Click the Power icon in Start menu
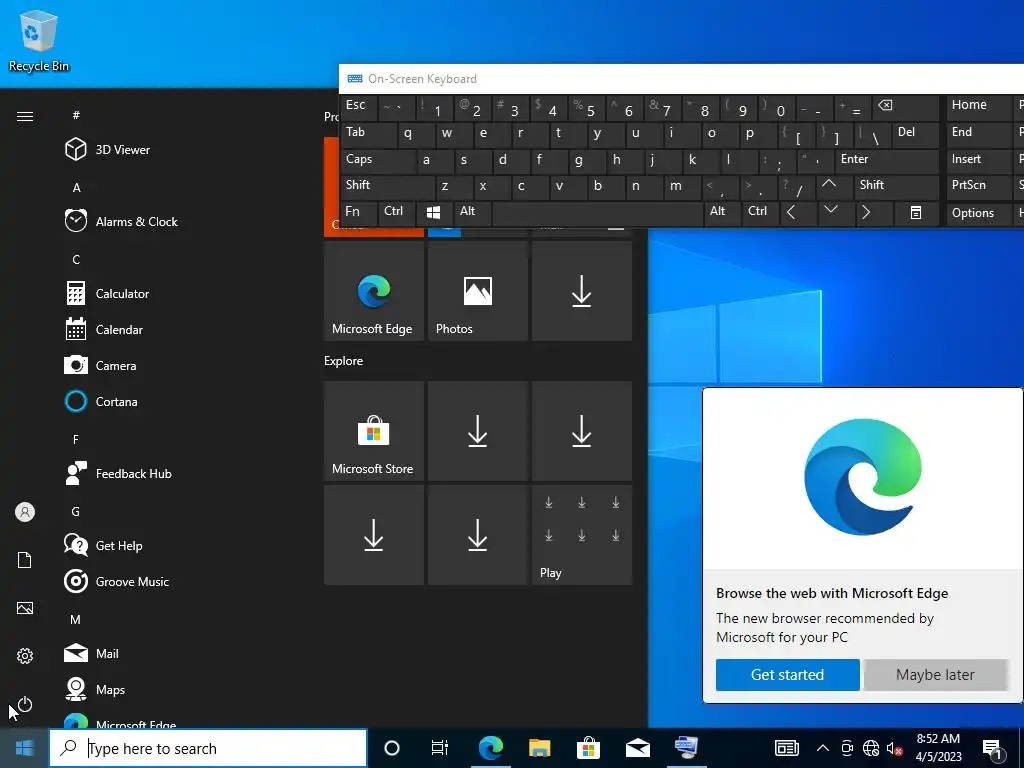This screenshot has width=1024, height=768. [25, 705]
